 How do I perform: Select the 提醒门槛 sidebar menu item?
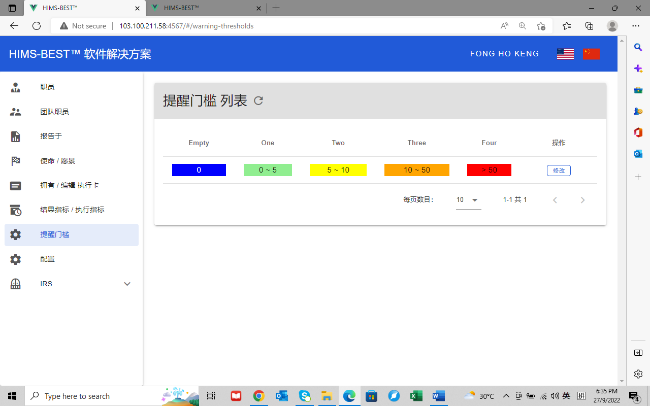tap(70, 235)
